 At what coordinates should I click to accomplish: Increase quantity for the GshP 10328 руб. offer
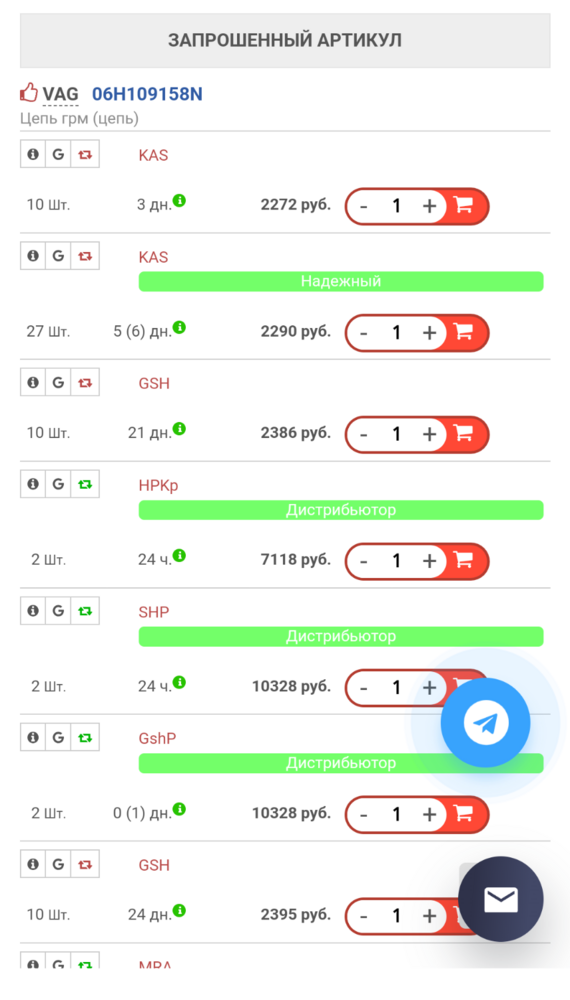(x=429, y=814)
